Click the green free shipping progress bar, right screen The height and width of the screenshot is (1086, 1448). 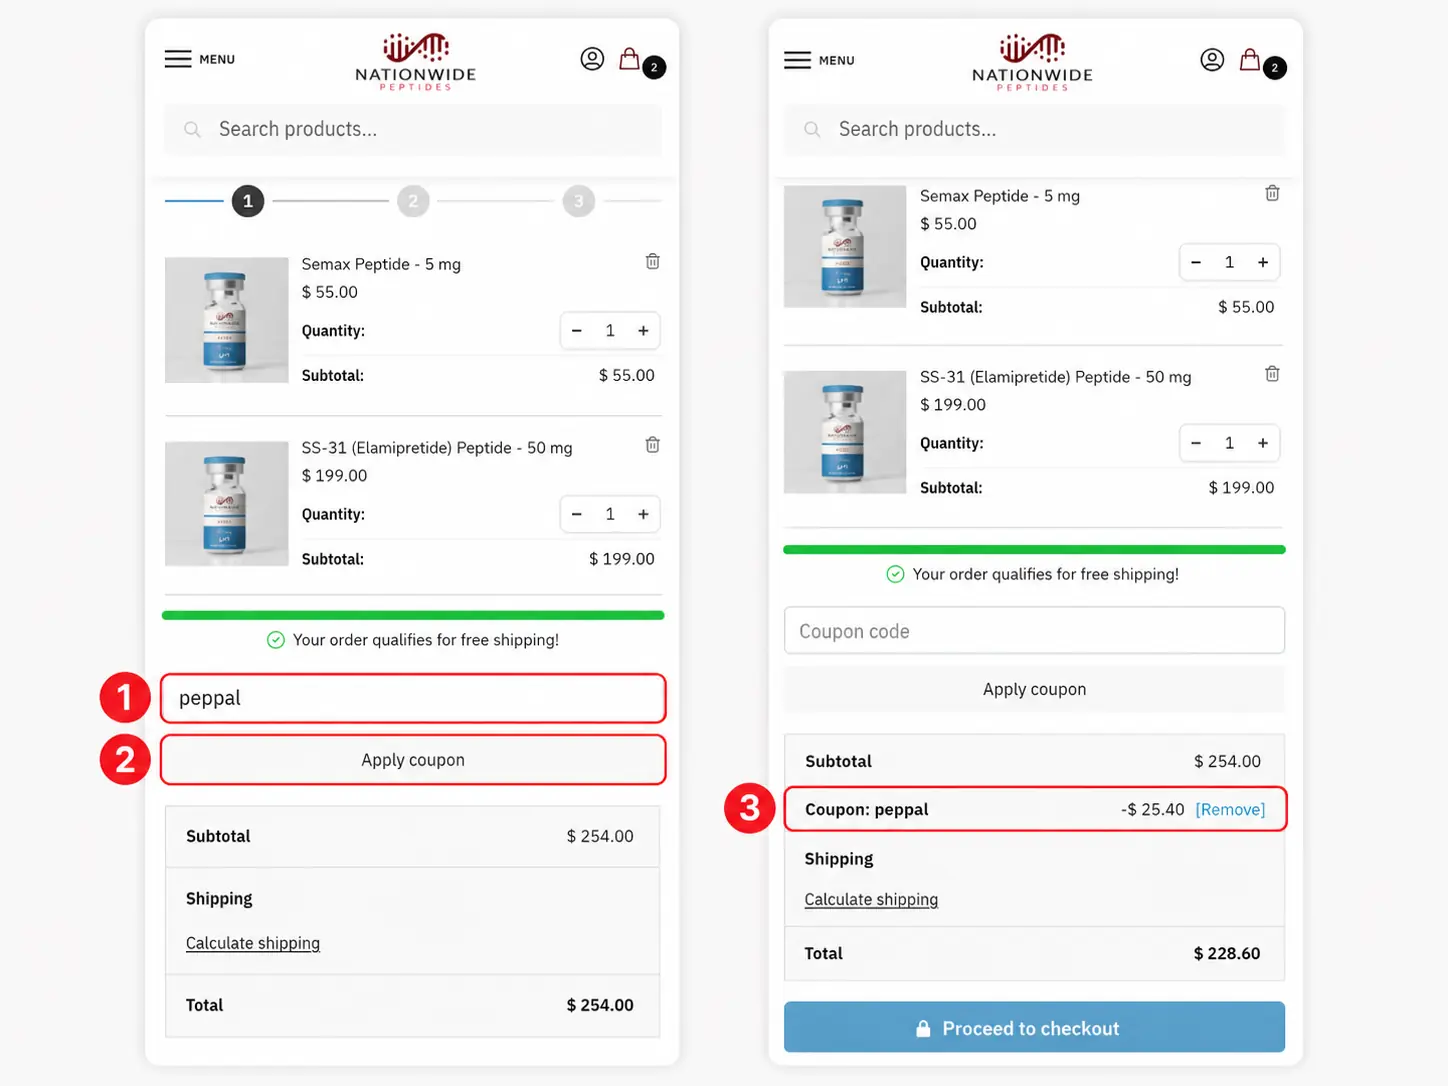pyautogui.click(x=1034, y=549)
